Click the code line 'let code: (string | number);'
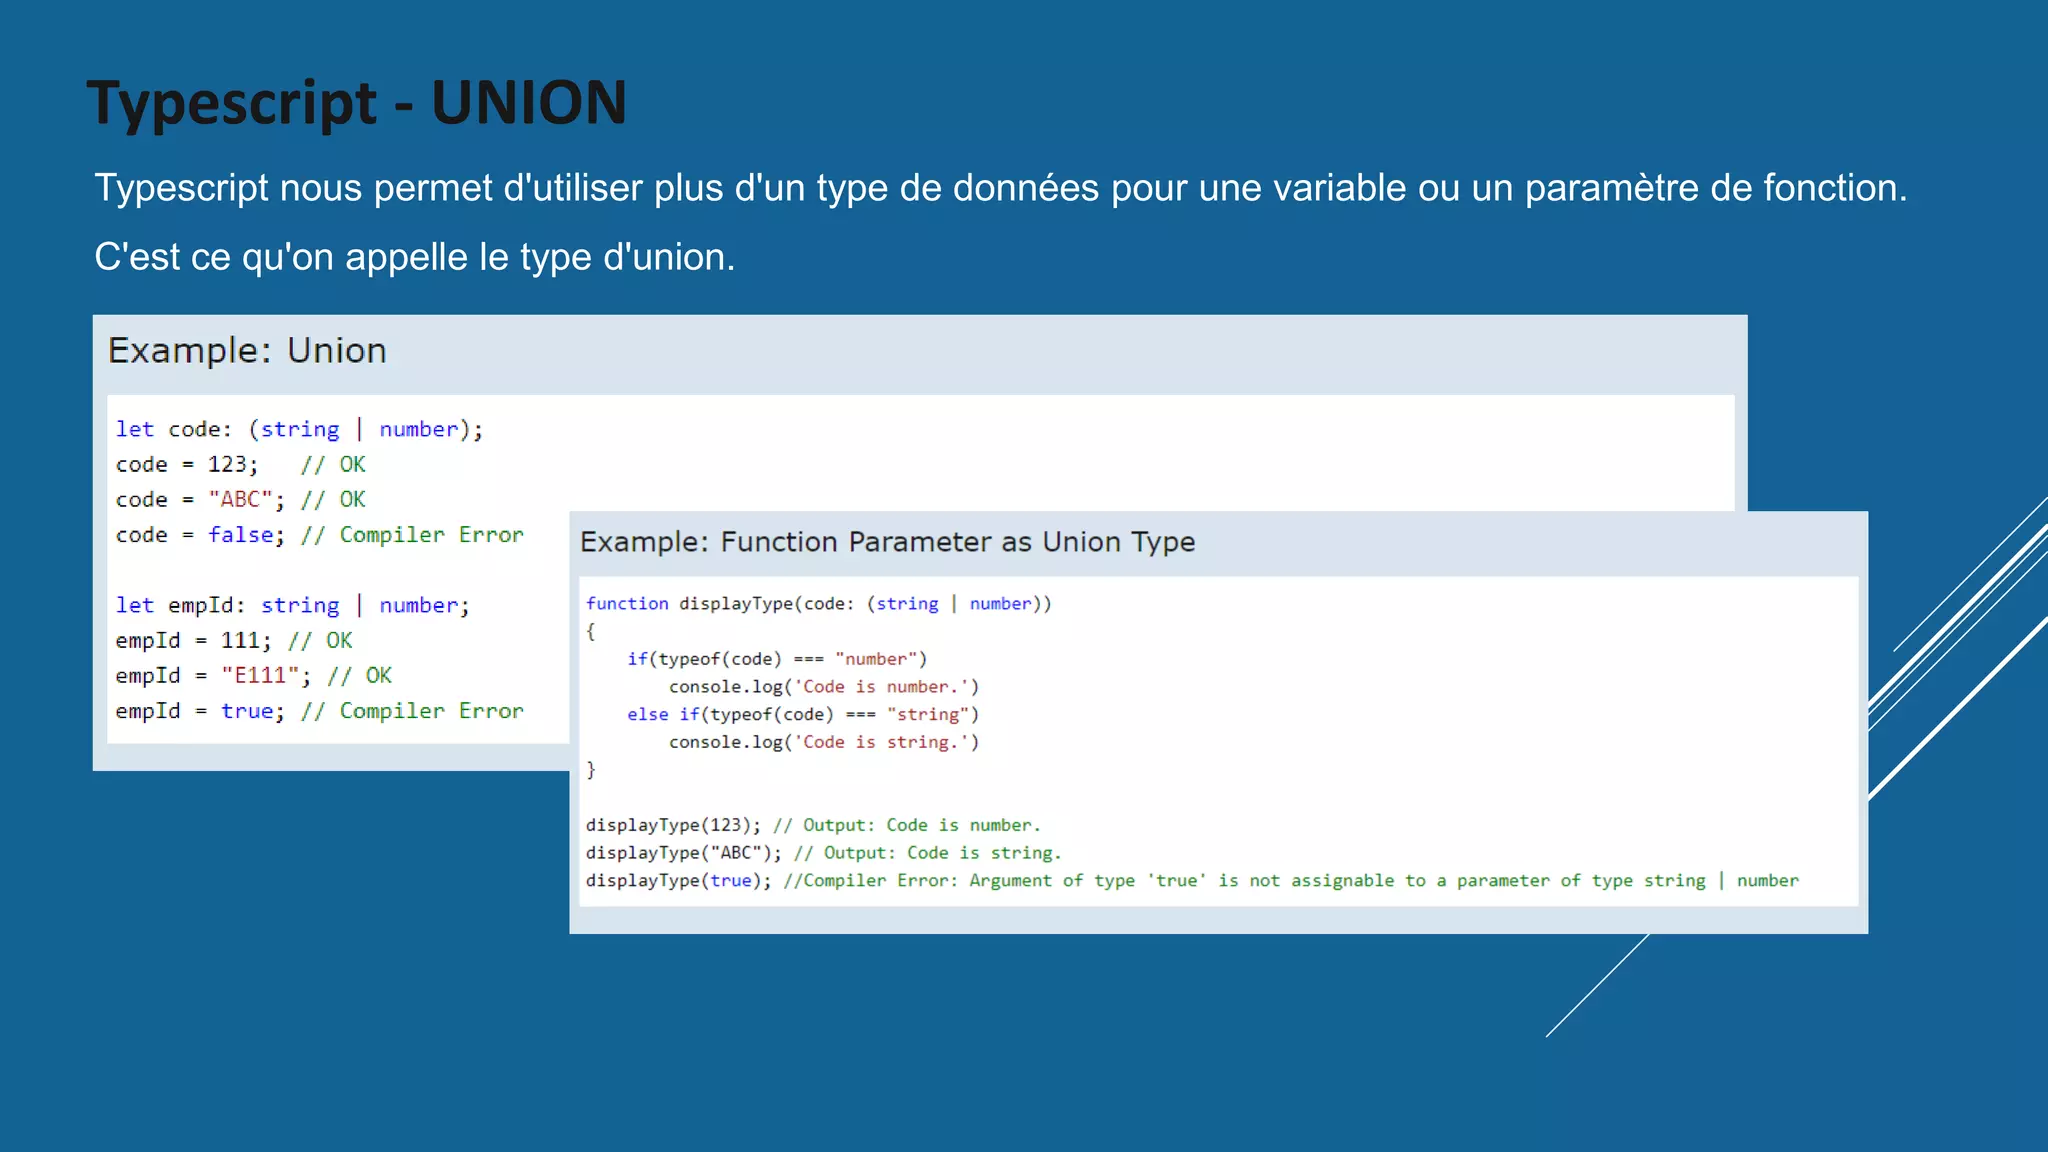The width and height of the screenshot is (2048, 1152). pos(299,429)
